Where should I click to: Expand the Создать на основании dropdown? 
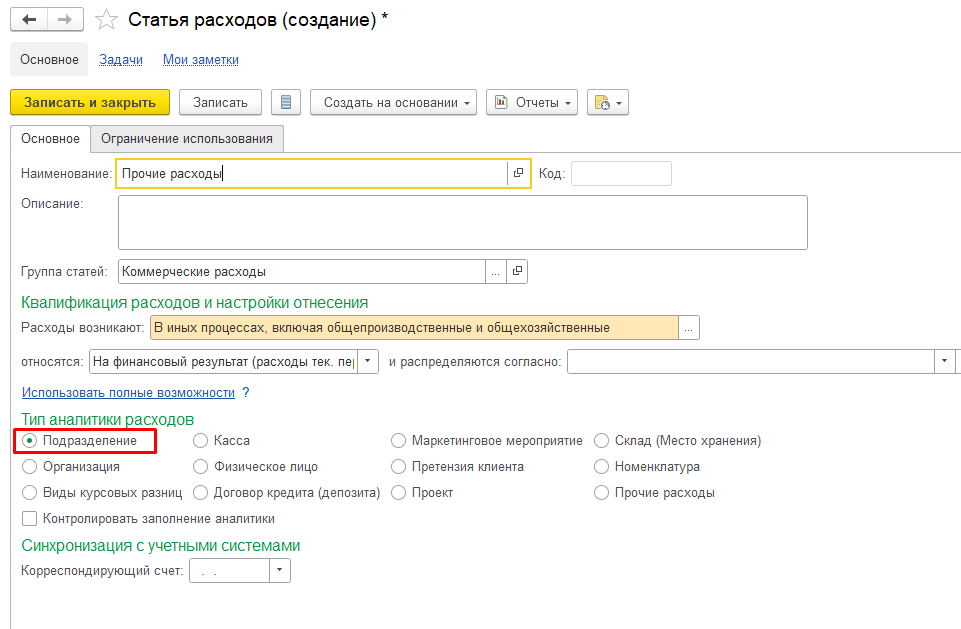click(393, 102)
